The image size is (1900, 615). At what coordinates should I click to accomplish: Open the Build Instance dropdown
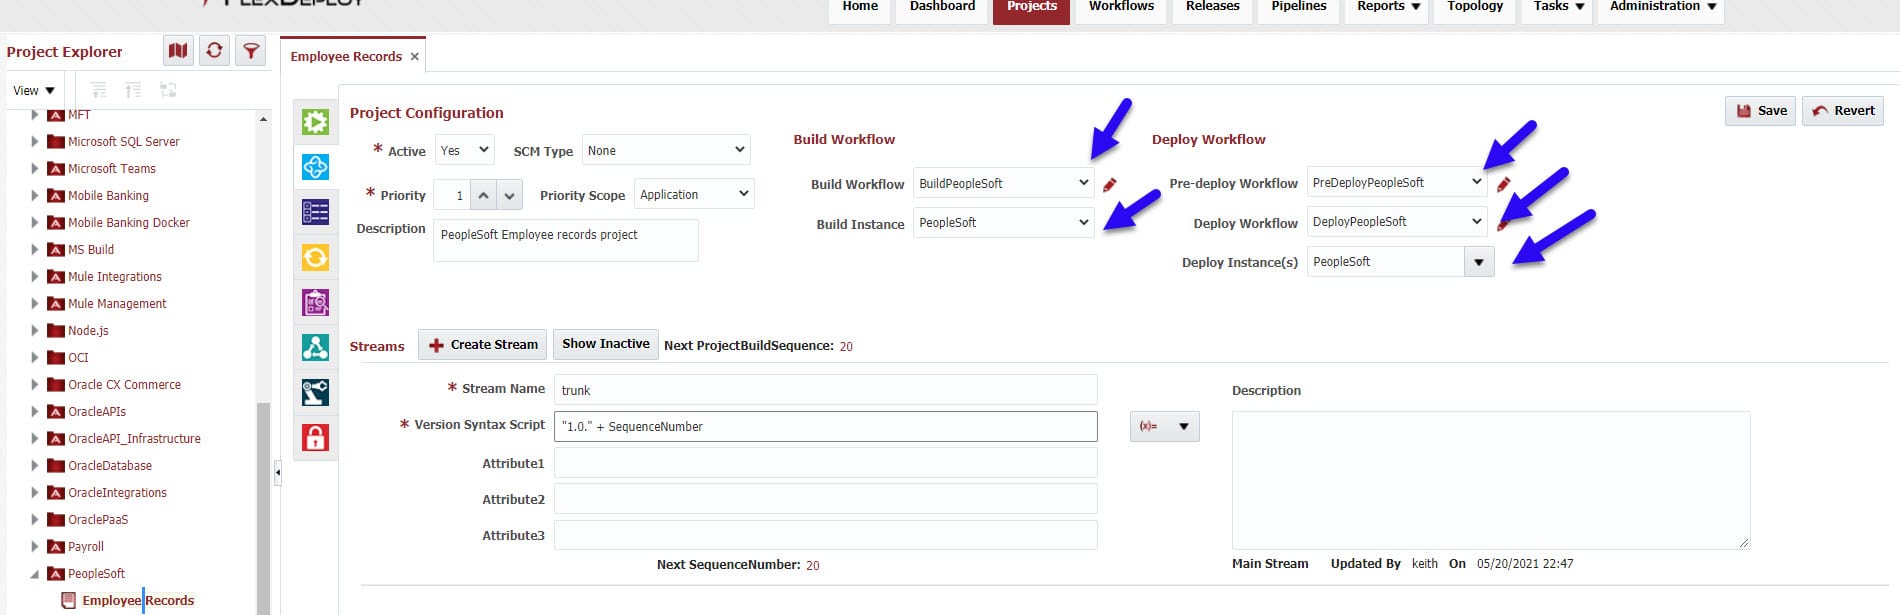coord(1003,222)
